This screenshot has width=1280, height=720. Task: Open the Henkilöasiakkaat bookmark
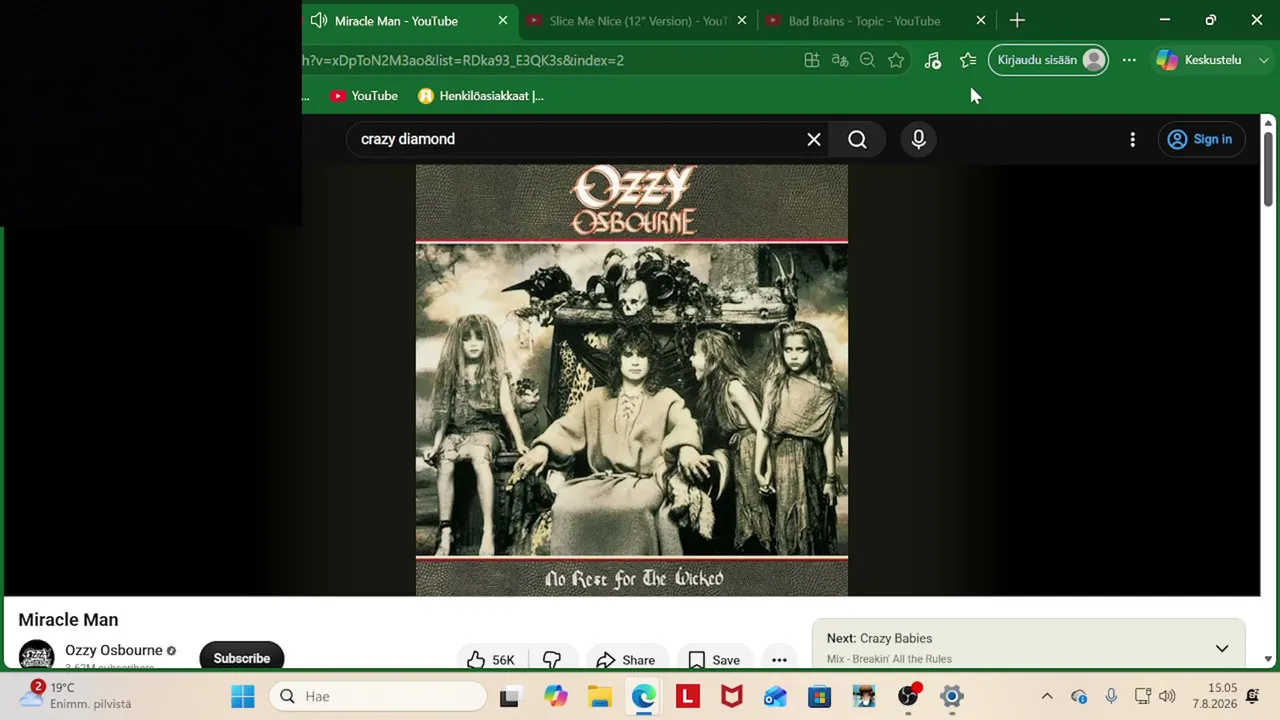pyautogui.click(x=481, y=96)
